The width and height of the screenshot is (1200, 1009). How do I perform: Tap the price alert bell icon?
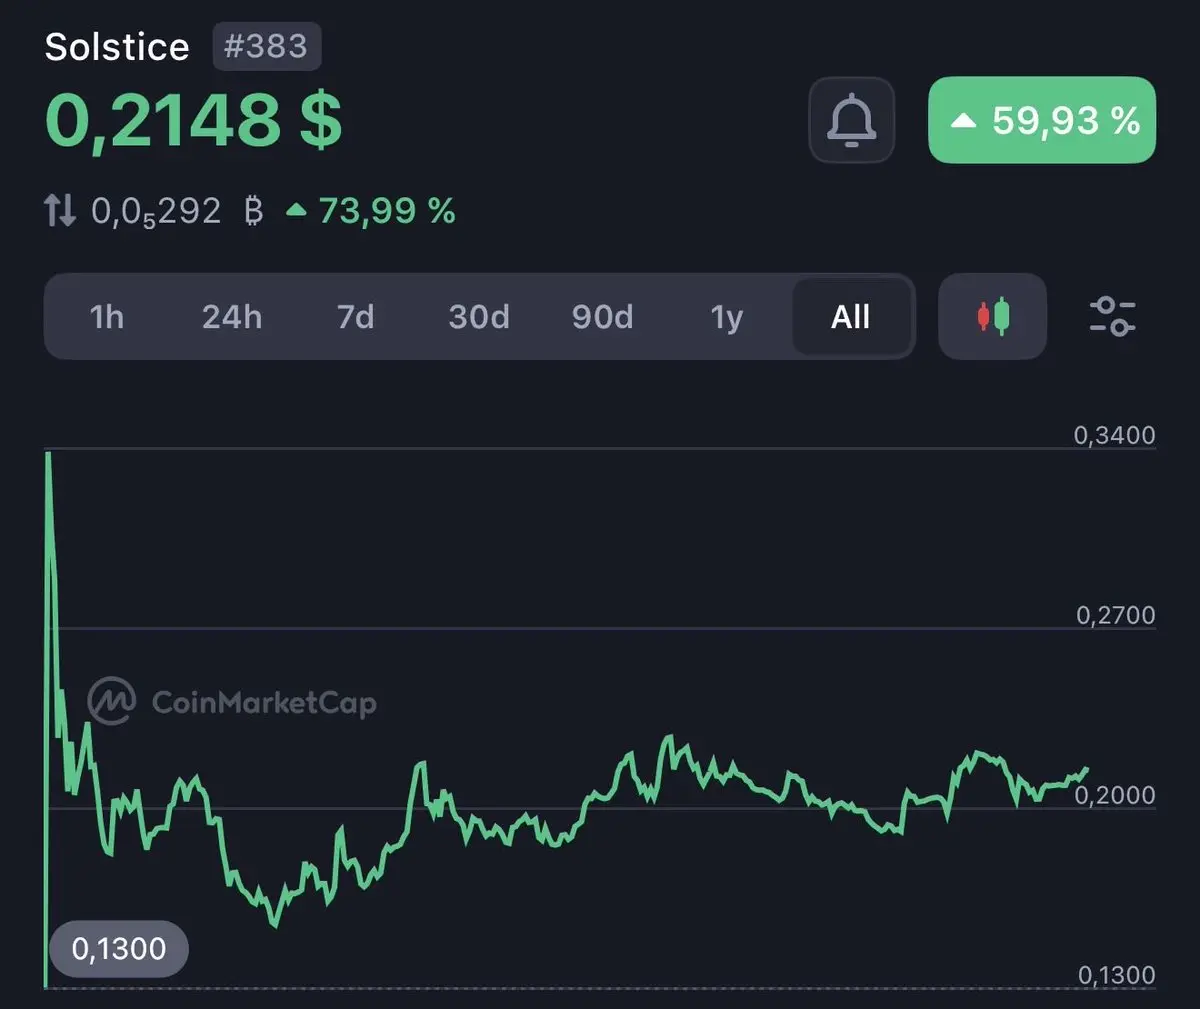pos(851,120)
